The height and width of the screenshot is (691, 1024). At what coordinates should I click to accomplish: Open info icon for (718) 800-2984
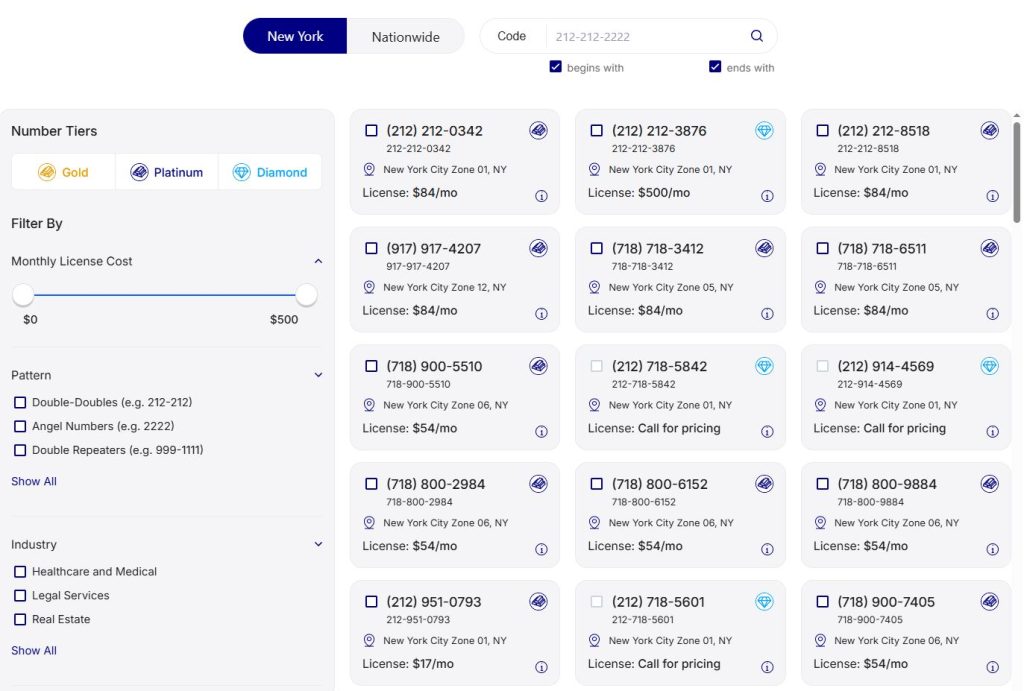click(541, 549)
